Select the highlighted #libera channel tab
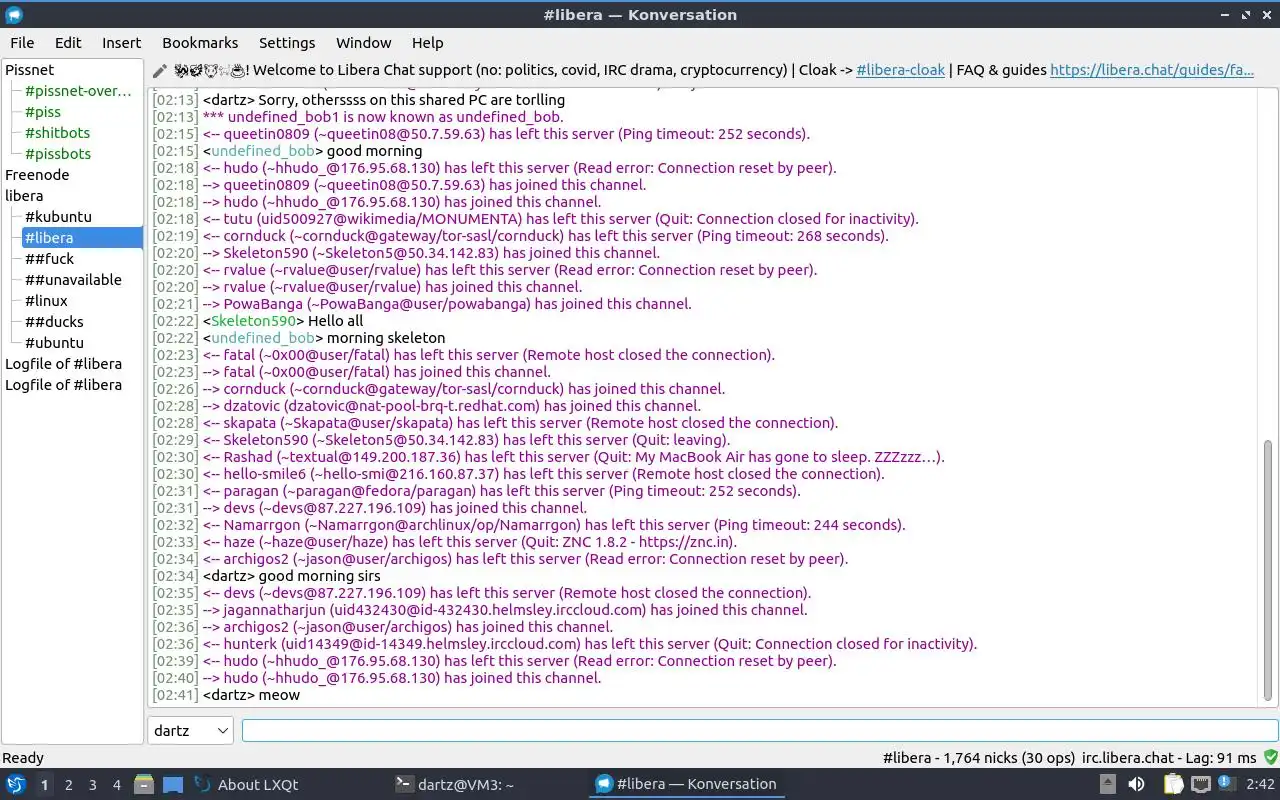 pyautogui.click(x=82, y=238)
